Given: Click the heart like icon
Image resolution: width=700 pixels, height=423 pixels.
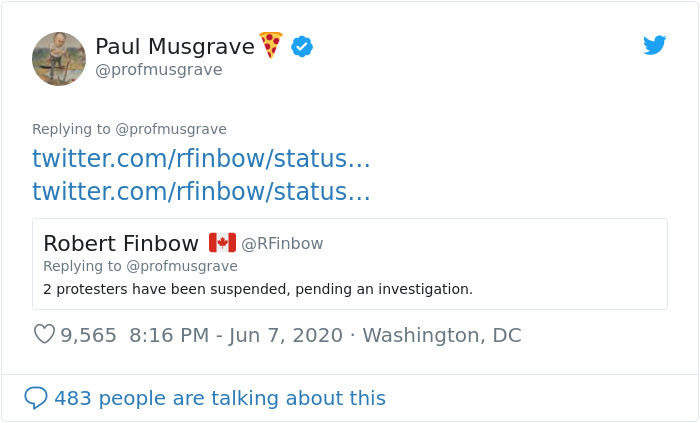Looking at the screenshot, I should [44, 335].
